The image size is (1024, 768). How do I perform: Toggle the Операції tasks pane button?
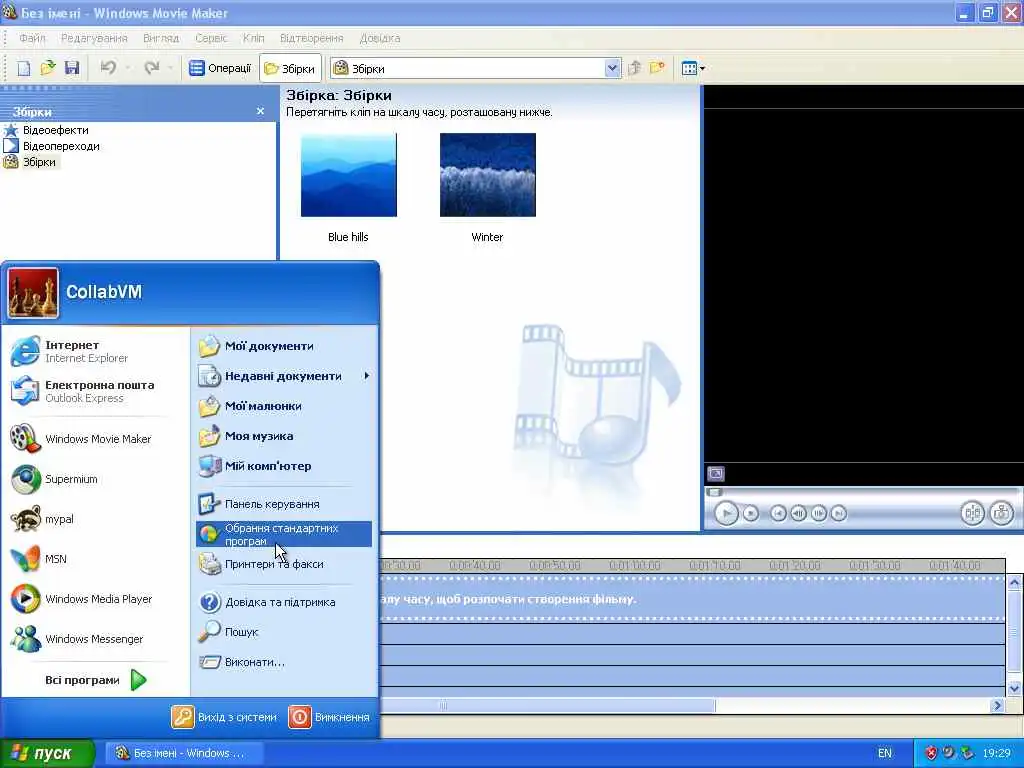coord(220,68)
